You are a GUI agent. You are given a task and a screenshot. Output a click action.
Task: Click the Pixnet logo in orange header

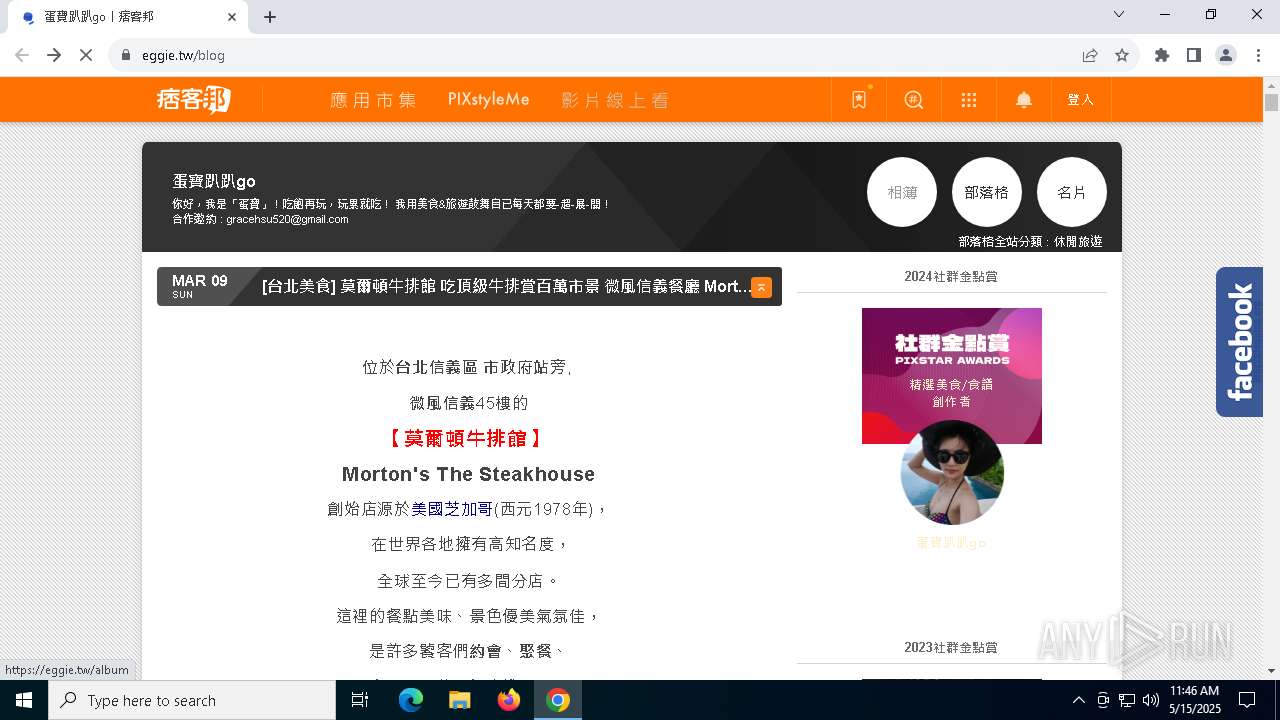[x=193, y=99]
